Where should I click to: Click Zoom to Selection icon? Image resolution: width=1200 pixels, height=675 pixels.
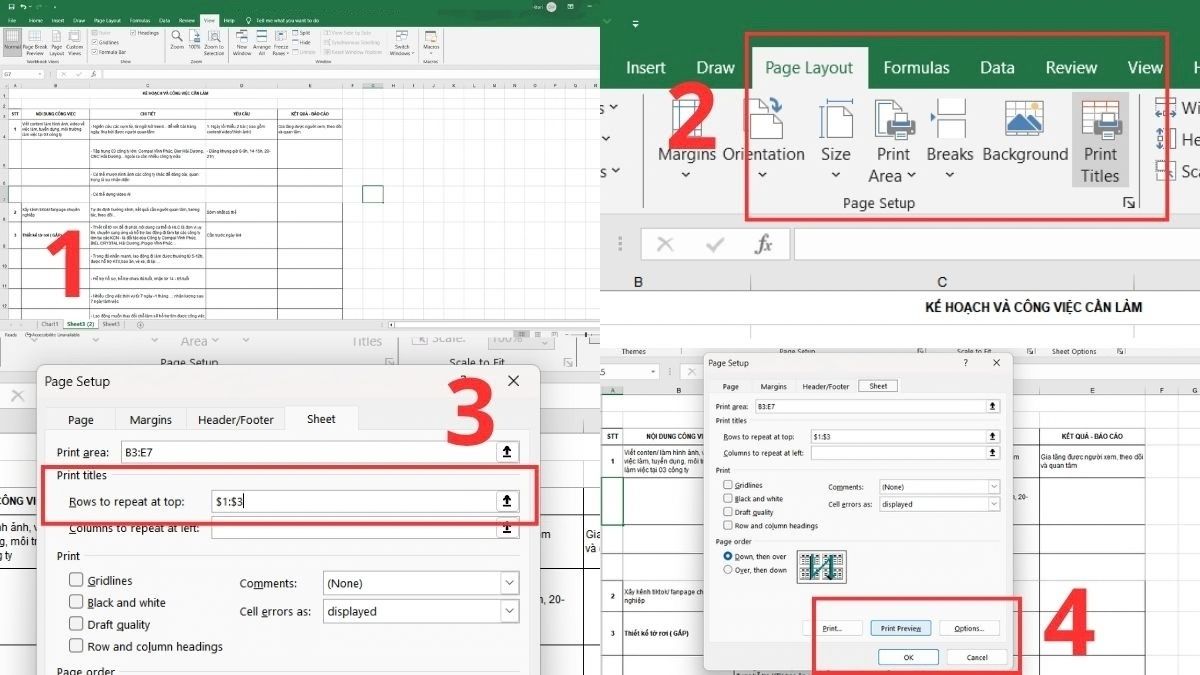214,40
